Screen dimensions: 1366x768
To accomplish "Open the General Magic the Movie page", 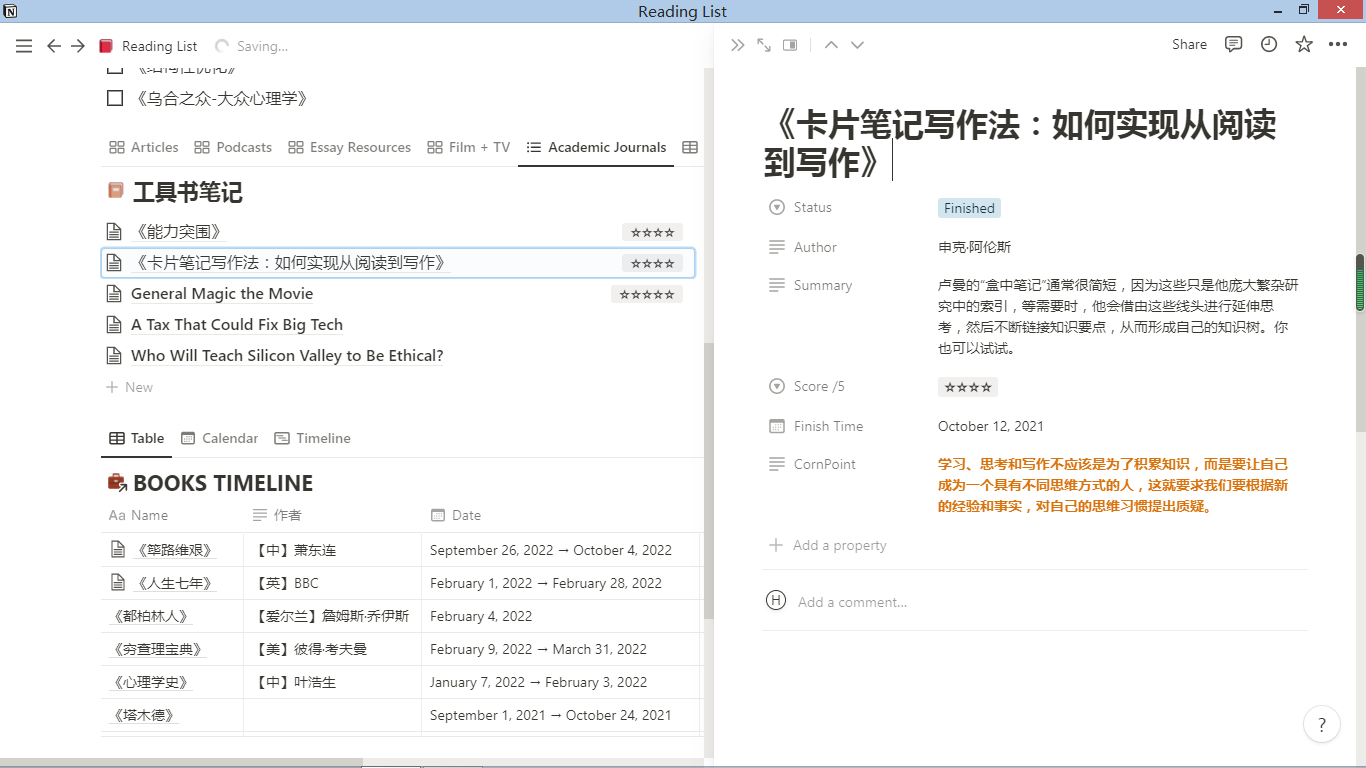I will [x=222, y=294].
